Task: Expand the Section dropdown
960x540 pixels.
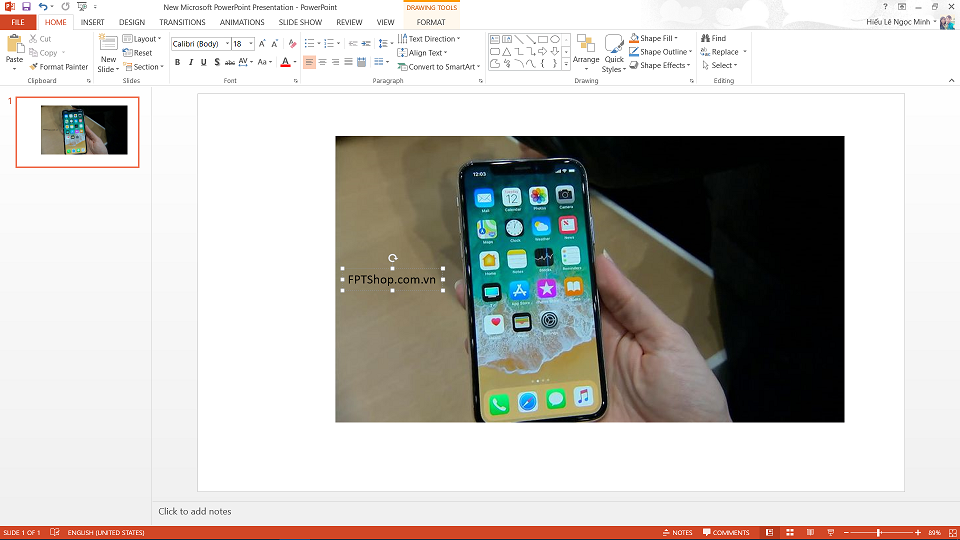Action: point(143,67)
